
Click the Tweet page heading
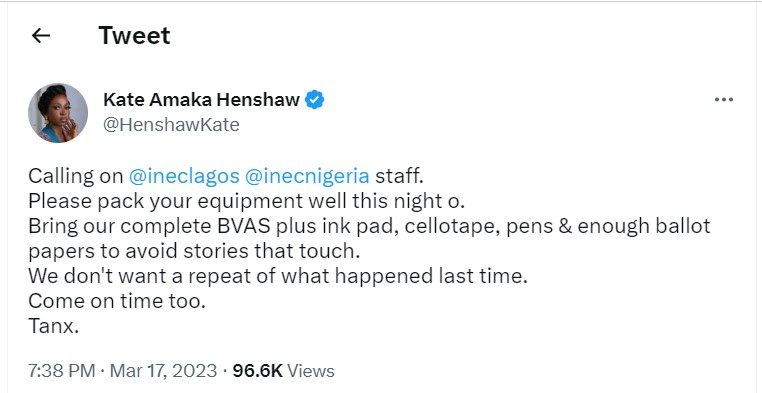(x=134, y=35)
